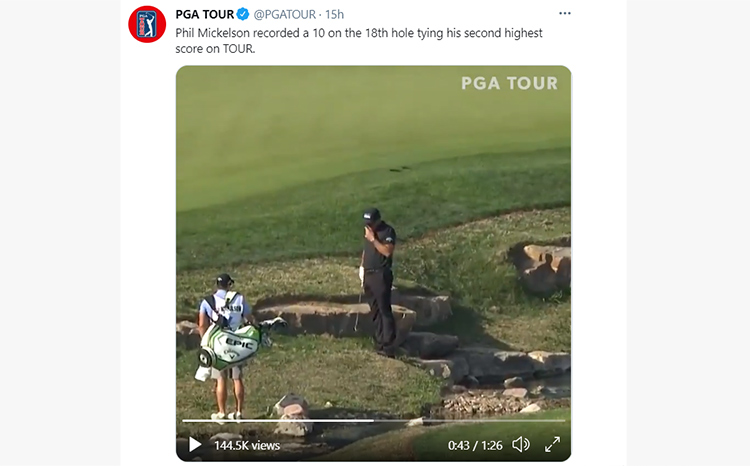Click the PGA TOUR account name

pos(204,14)
